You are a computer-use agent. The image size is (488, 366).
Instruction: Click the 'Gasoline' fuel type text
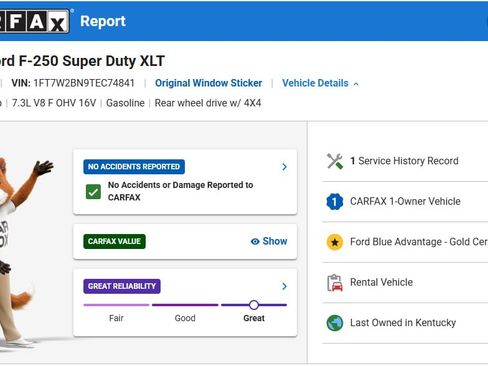tap(125, 103)
